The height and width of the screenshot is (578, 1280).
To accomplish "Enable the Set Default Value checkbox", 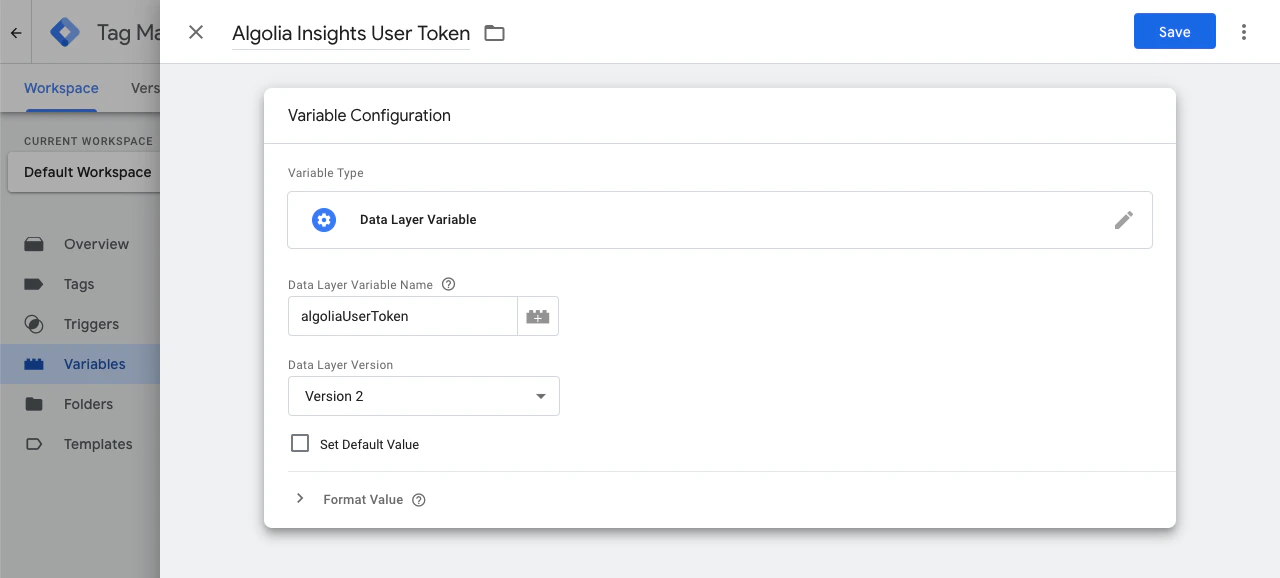I will [x=300, y=443].
